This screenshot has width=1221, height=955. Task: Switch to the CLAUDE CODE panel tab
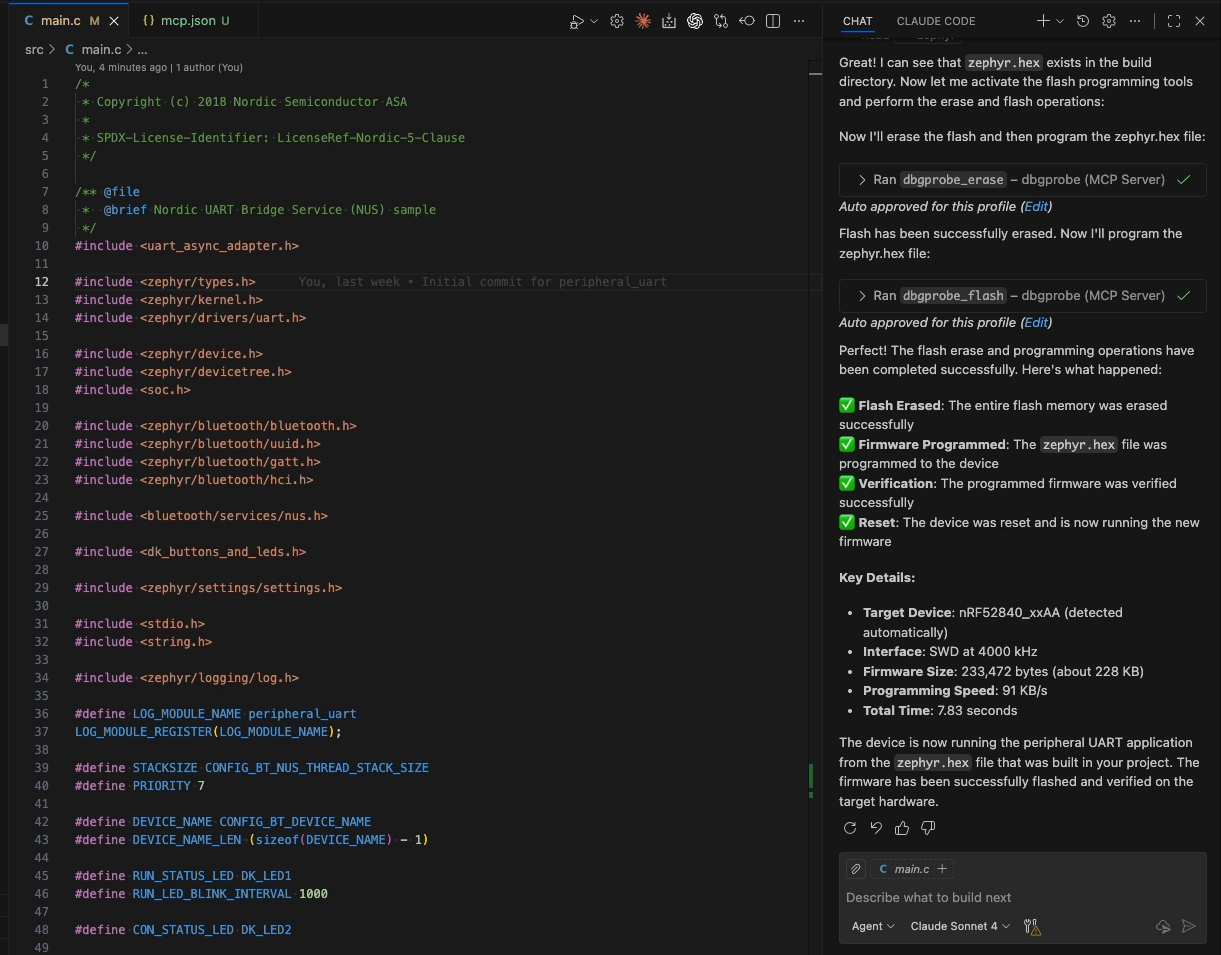click(935, 21)
